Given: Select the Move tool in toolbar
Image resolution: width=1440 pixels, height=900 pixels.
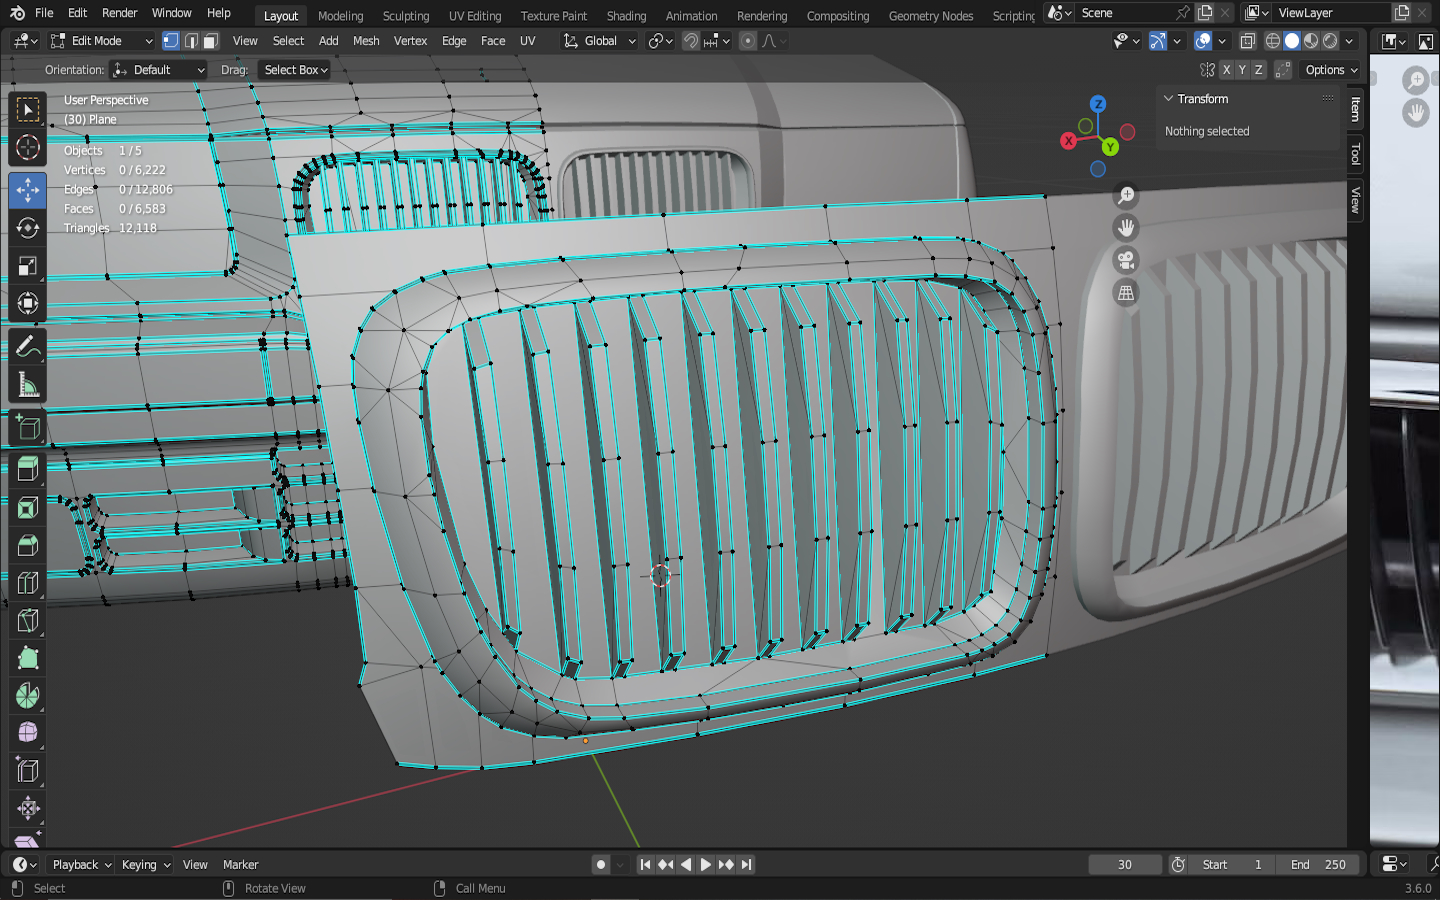Looking at the screenshot, I should click(x=28, y=190).
